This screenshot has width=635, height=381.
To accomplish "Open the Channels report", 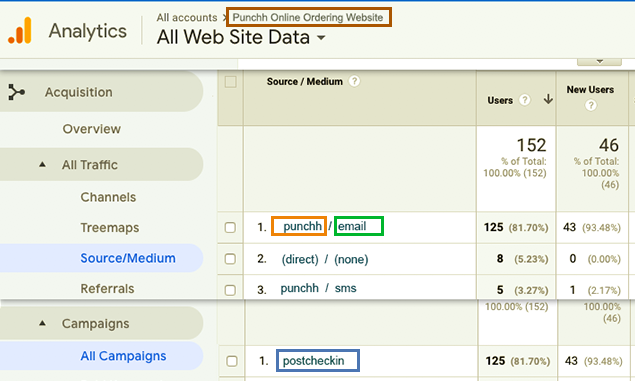I will pyautogui.click(x=108, y=197).
